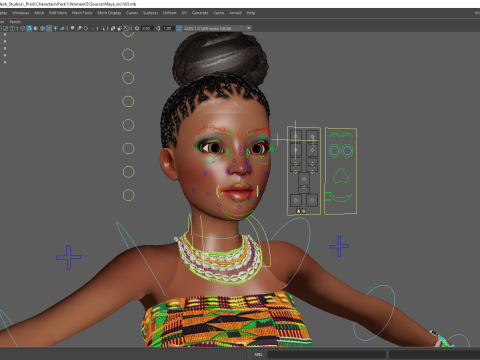Toggle Use All Lights icon

tap(55, 28)
